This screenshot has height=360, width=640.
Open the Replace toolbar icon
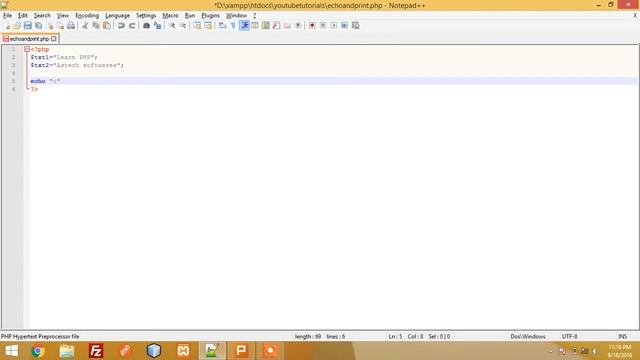157,25
